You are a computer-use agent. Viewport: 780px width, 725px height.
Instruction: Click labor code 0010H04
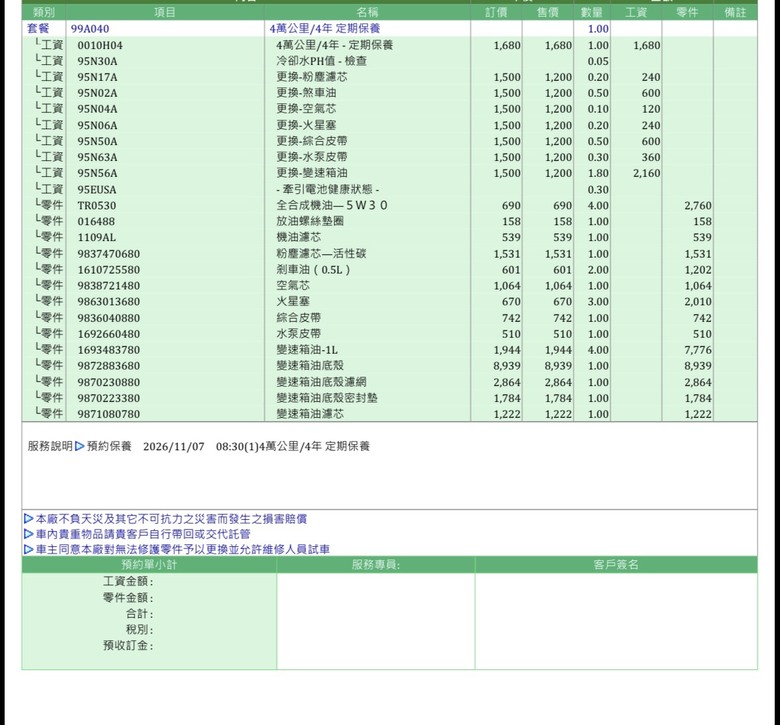click(x=100, y=45)
